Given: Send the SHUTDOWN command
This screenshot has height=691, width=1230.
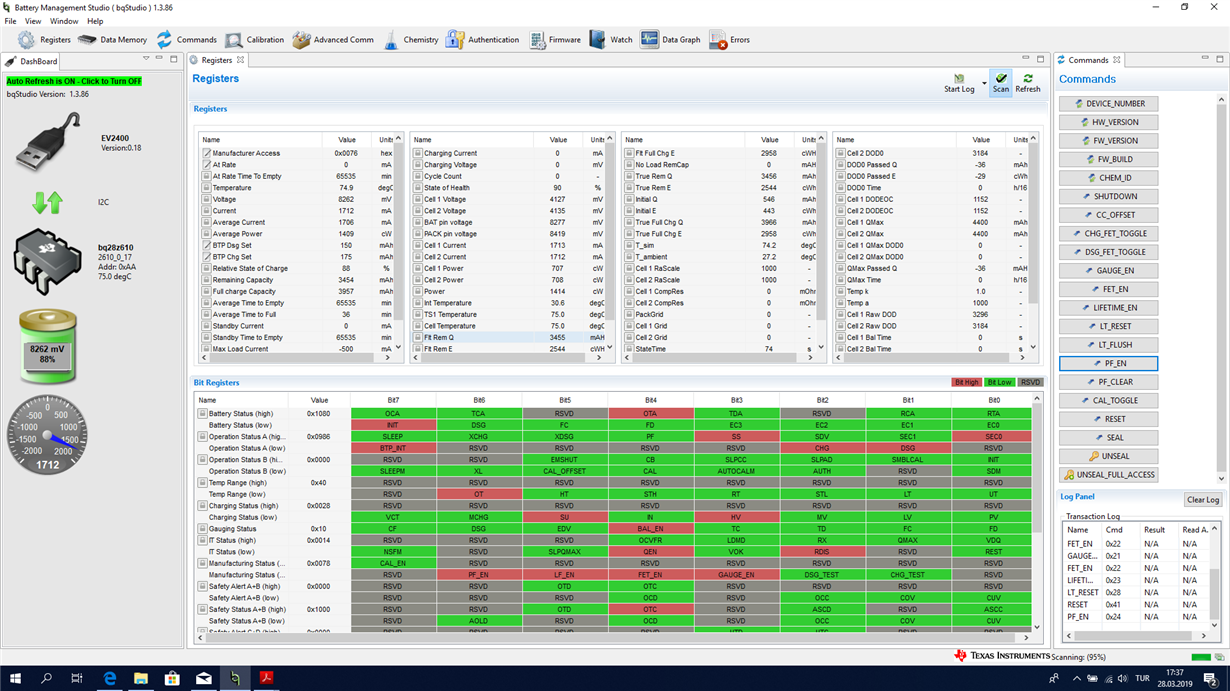Looking at the screenshot, I should (1108, 197).
